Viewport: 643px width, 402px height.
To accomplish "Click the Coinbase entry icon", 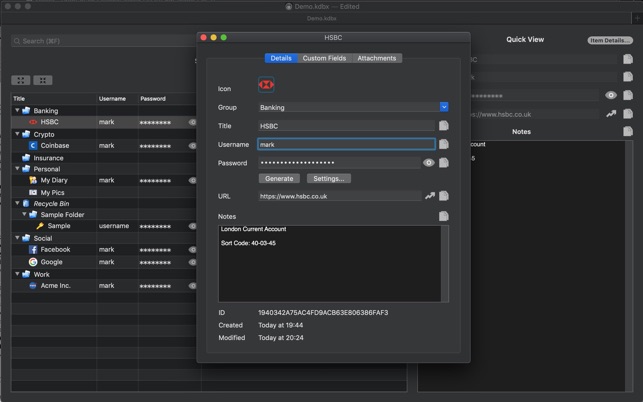I will 33,146.
